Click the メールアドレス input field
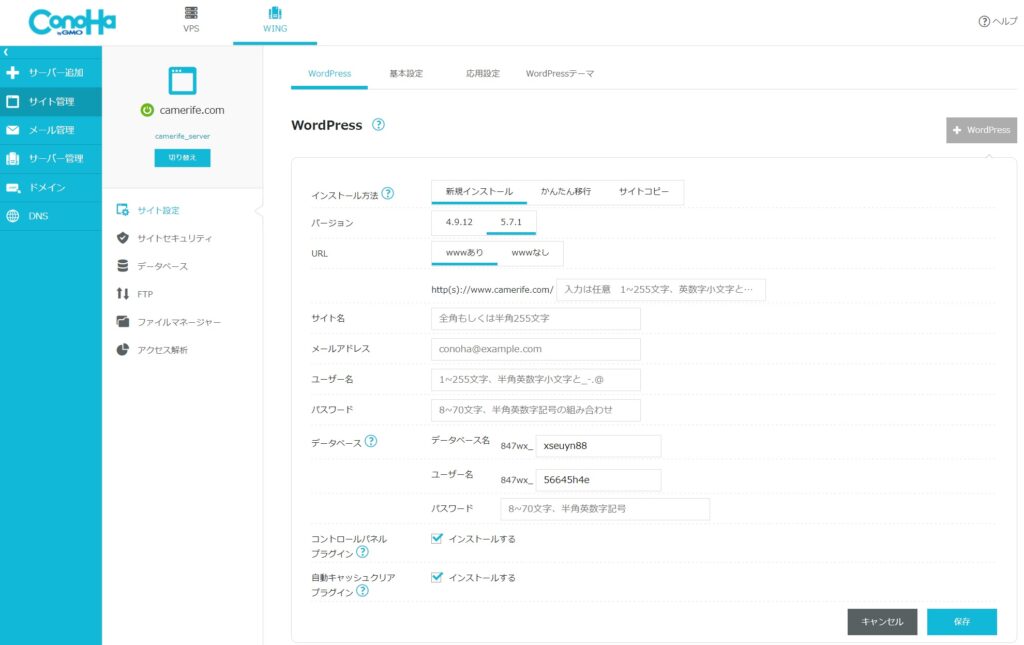 (536, 349)
